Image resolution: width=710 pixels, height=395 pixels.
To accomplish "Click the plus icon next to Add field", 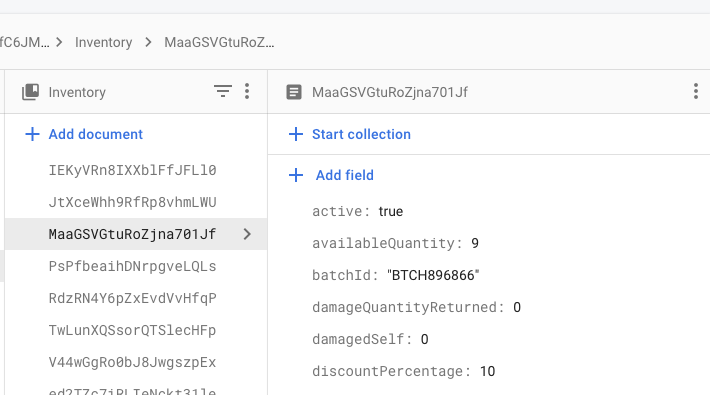I will [x=296, y=175].
